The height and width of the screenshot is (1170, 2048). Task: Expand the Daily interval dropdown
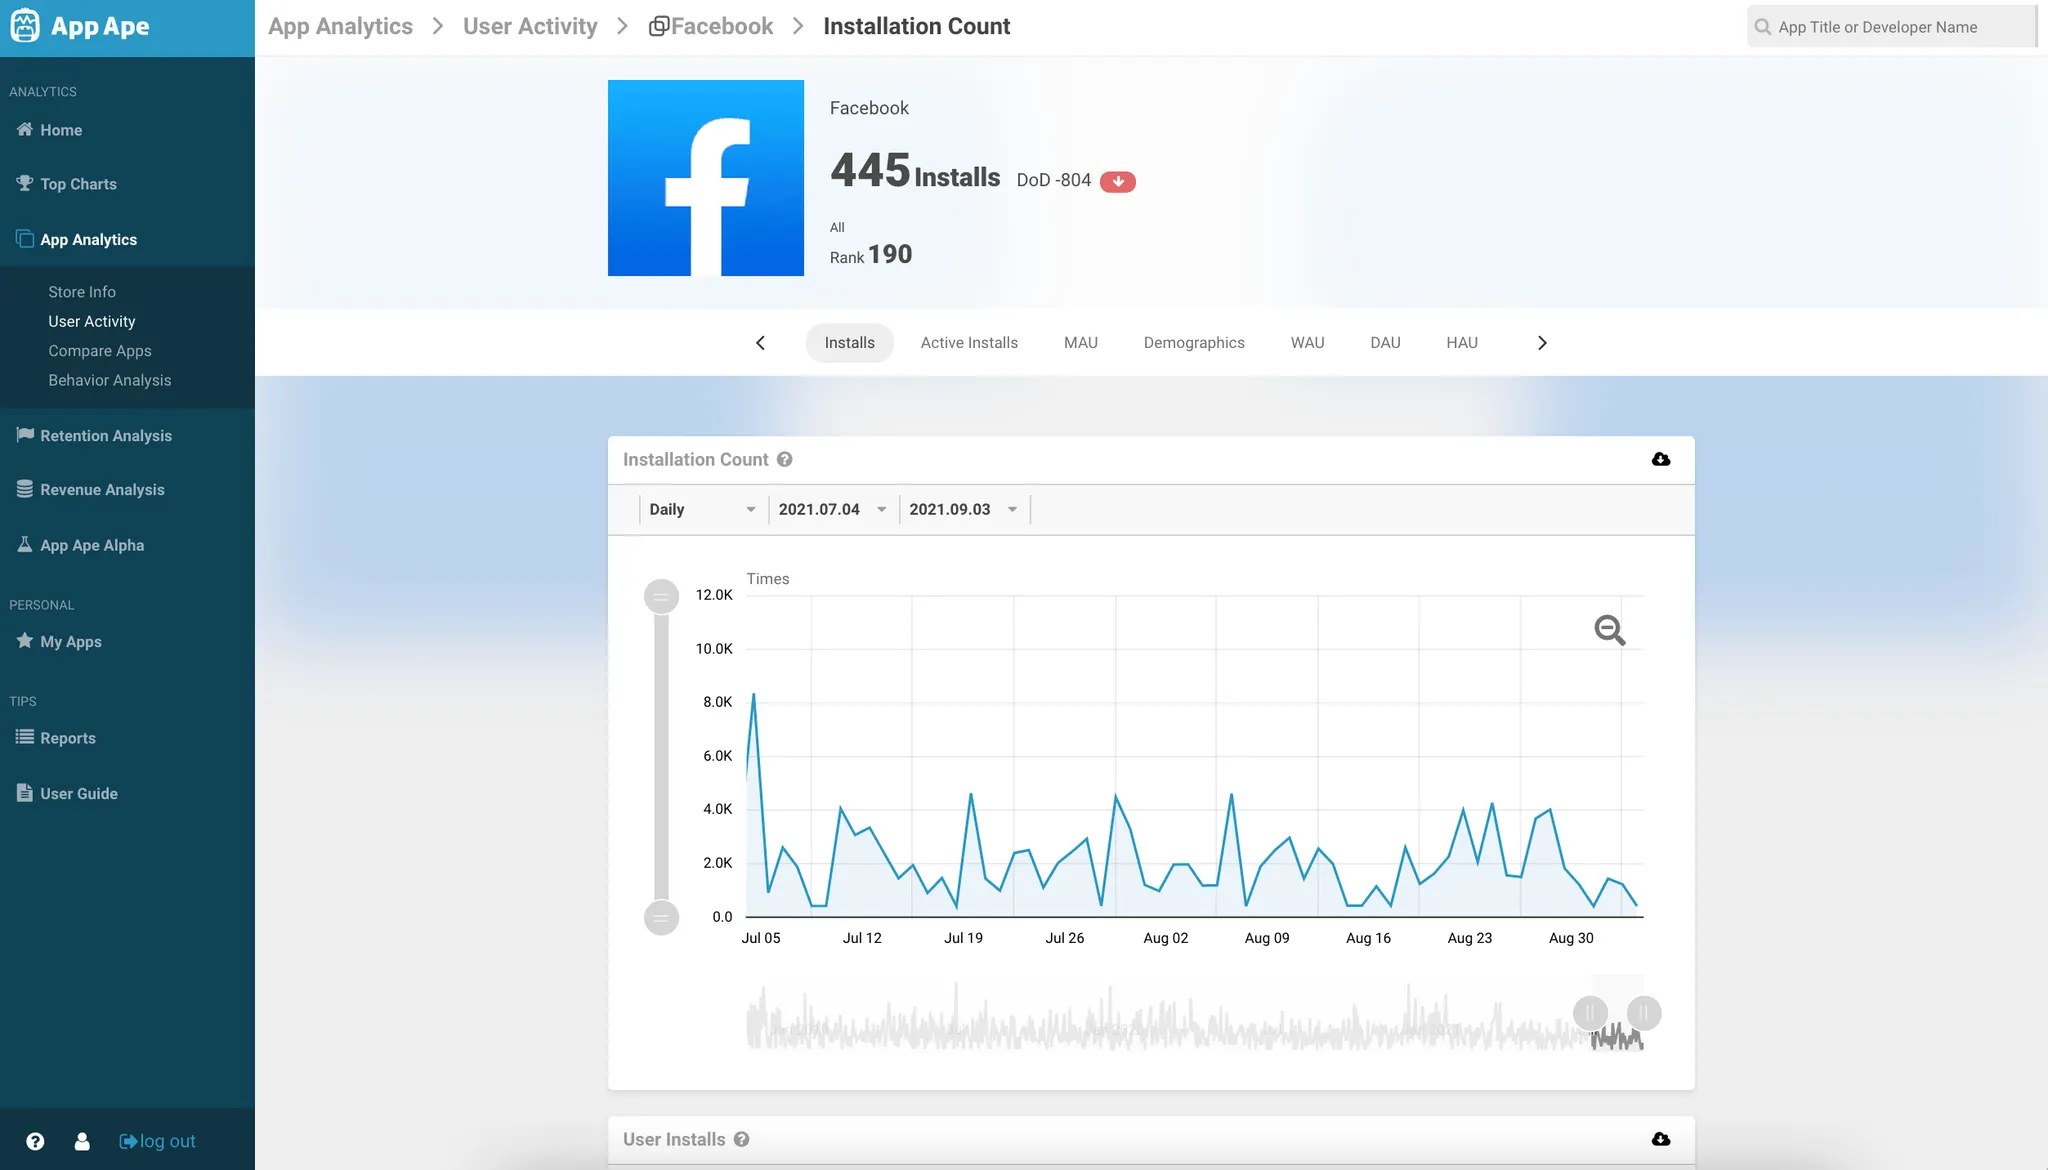click(702, 509)
